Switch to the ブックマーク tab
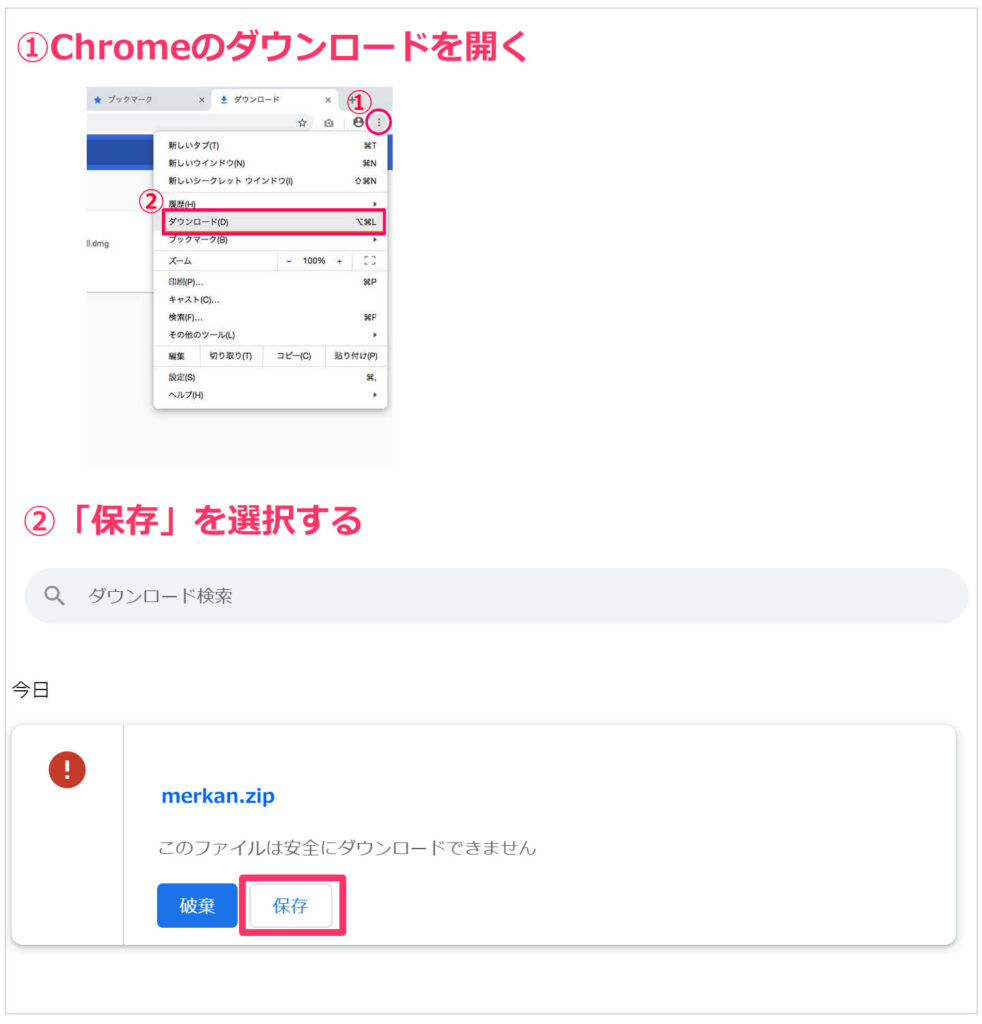 pyautogui.click(x=140, y=100)
